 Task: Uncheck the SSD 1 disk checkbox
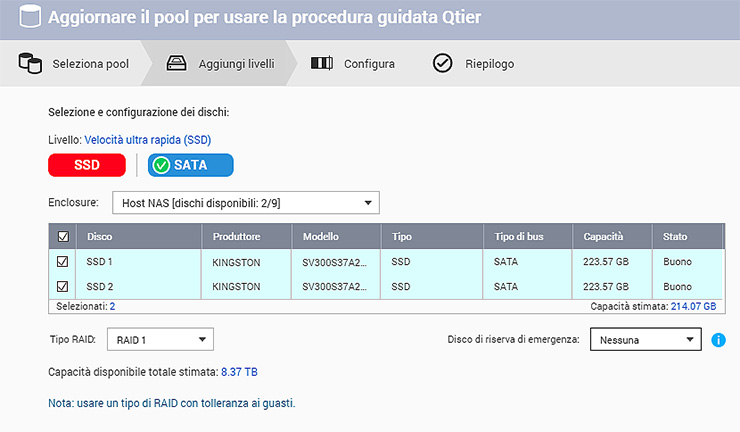pos(63,262)
